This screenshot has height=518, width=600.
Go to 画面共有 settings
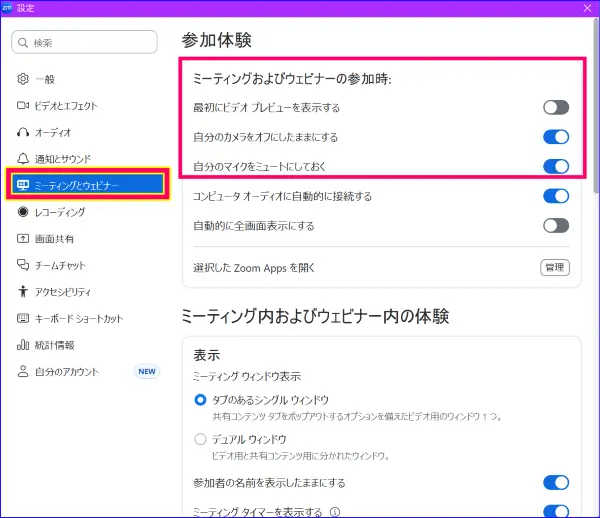[x=86, y=238]
